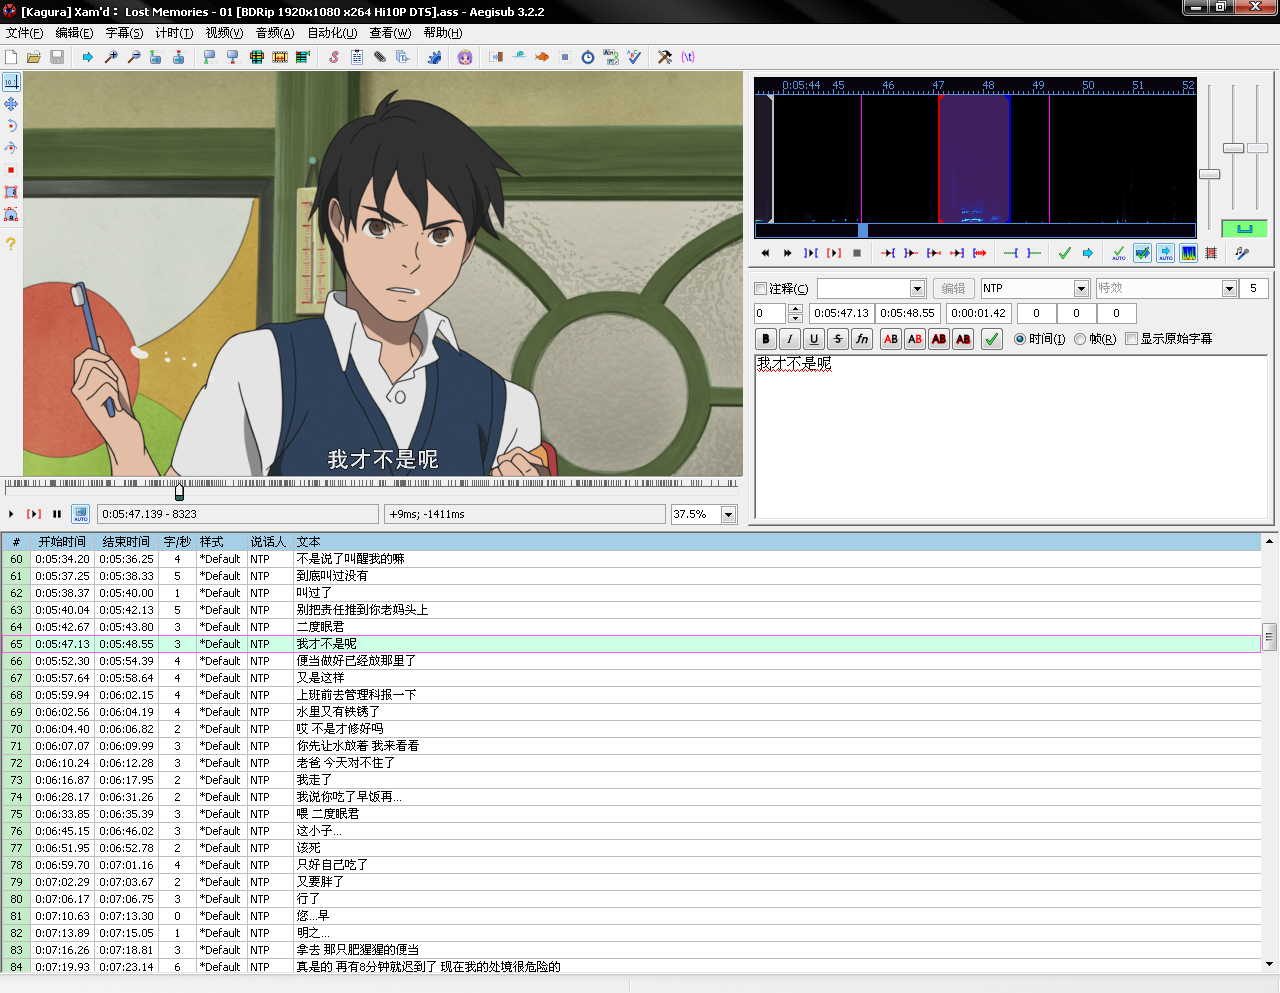Click the Underline U formatting button
Viewport: 1280px width, 993px height.
click(x=814, y=339)
